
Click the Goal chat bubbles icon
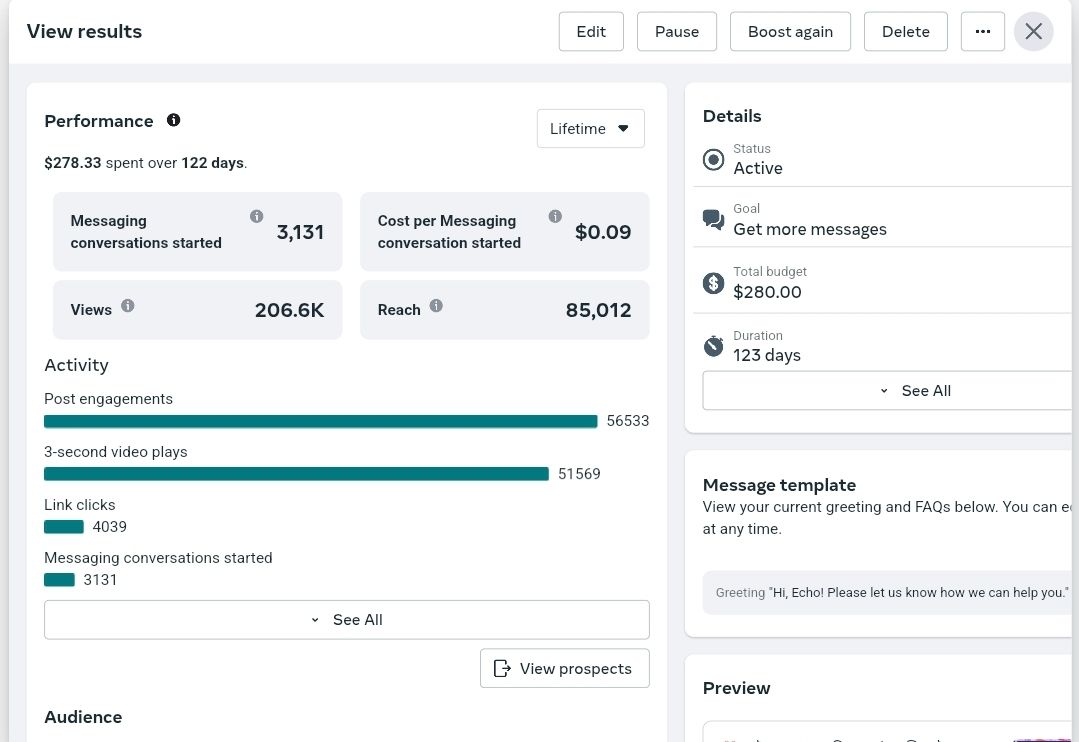tap(714, 220)
